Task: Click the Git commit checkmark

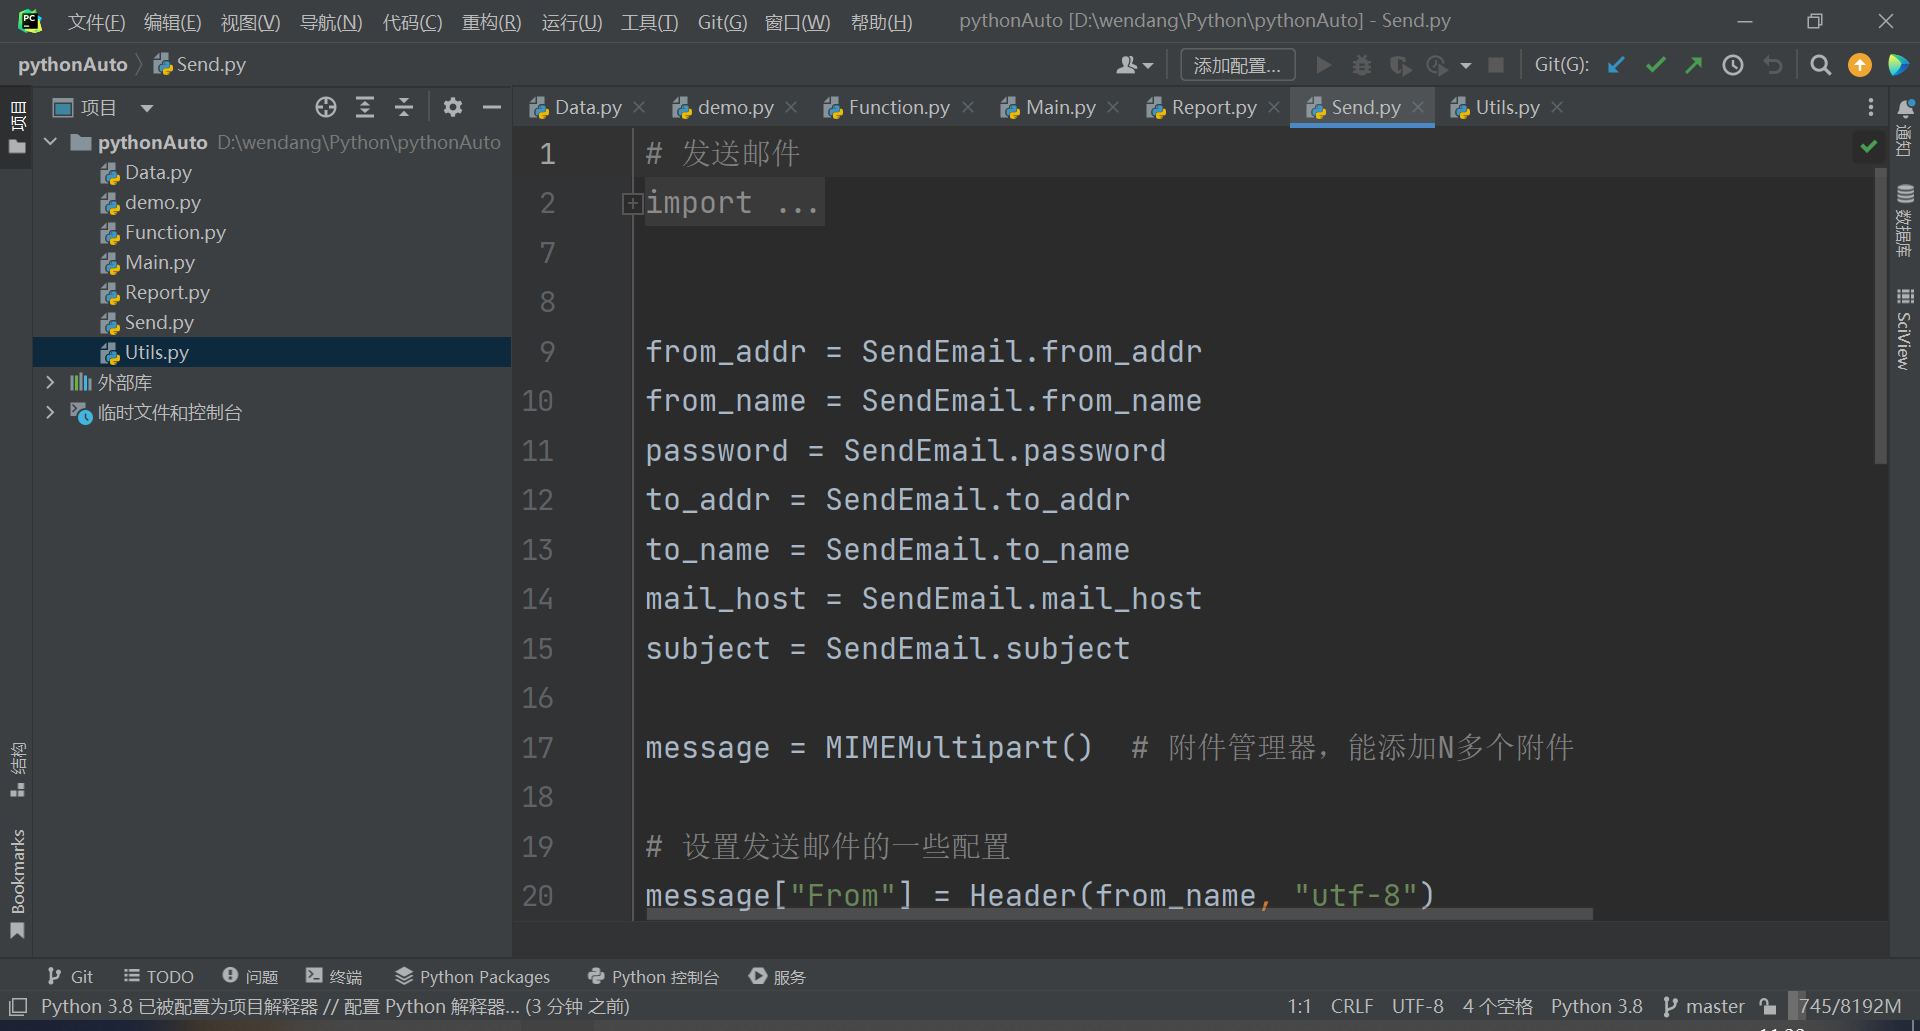Action: pos(1655,65)
